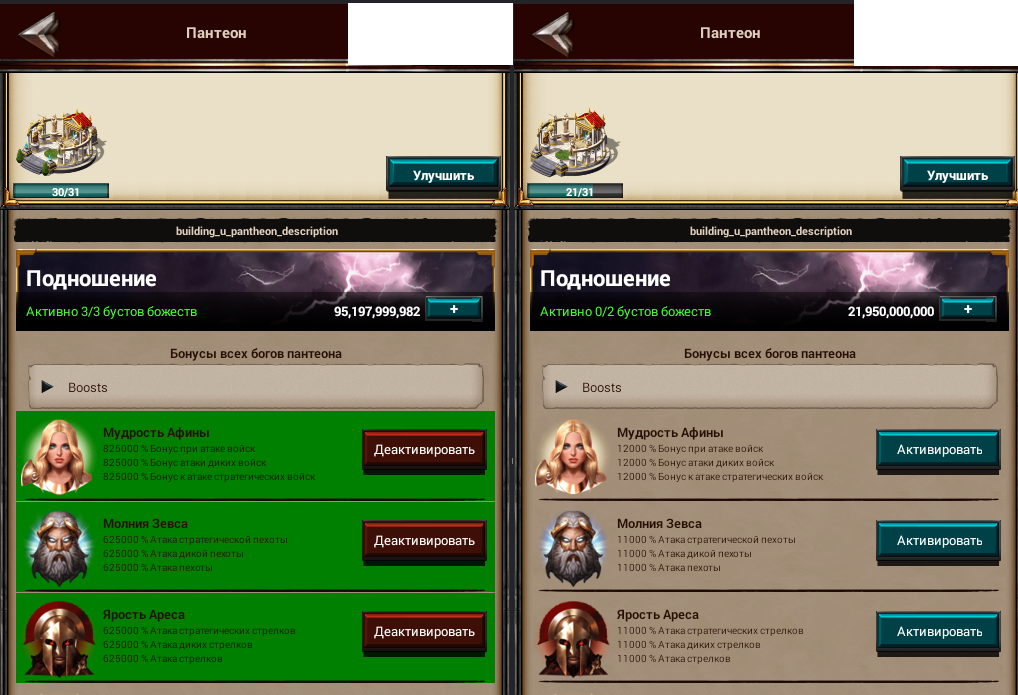Screen dimensions: 1018x695
Task: Click the level 21/31 Pantheon building icon
Action: coord(575,143)
